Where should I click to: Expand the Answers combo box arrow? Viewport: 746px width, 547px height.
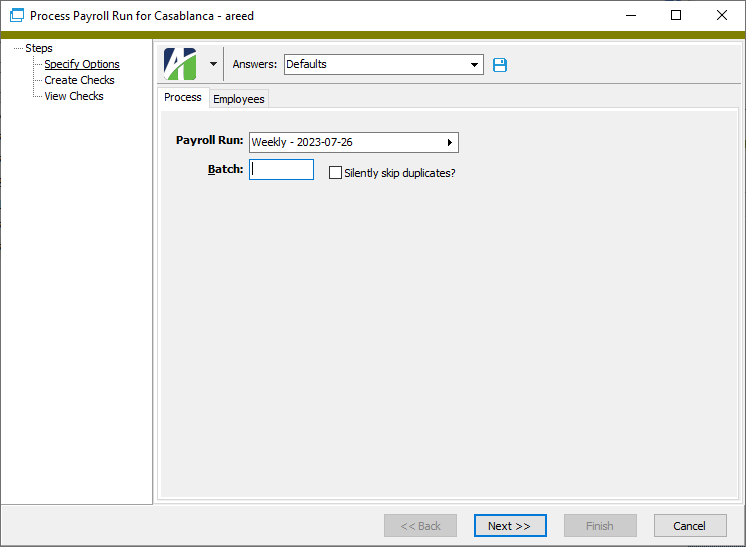pyautogui.click(x=475, y=65)
